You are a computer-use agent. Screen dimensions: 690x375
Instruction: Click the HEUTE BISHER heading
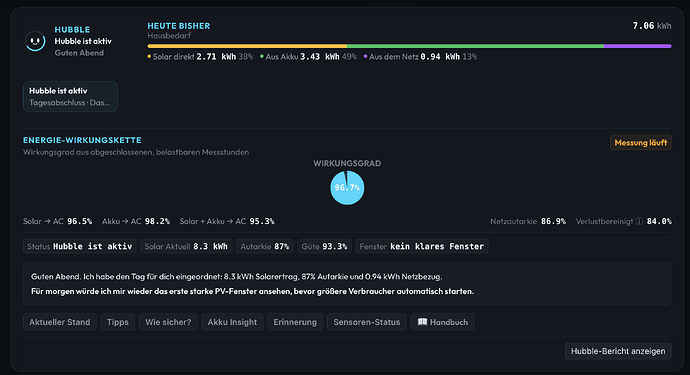click(x=179, y=26)
